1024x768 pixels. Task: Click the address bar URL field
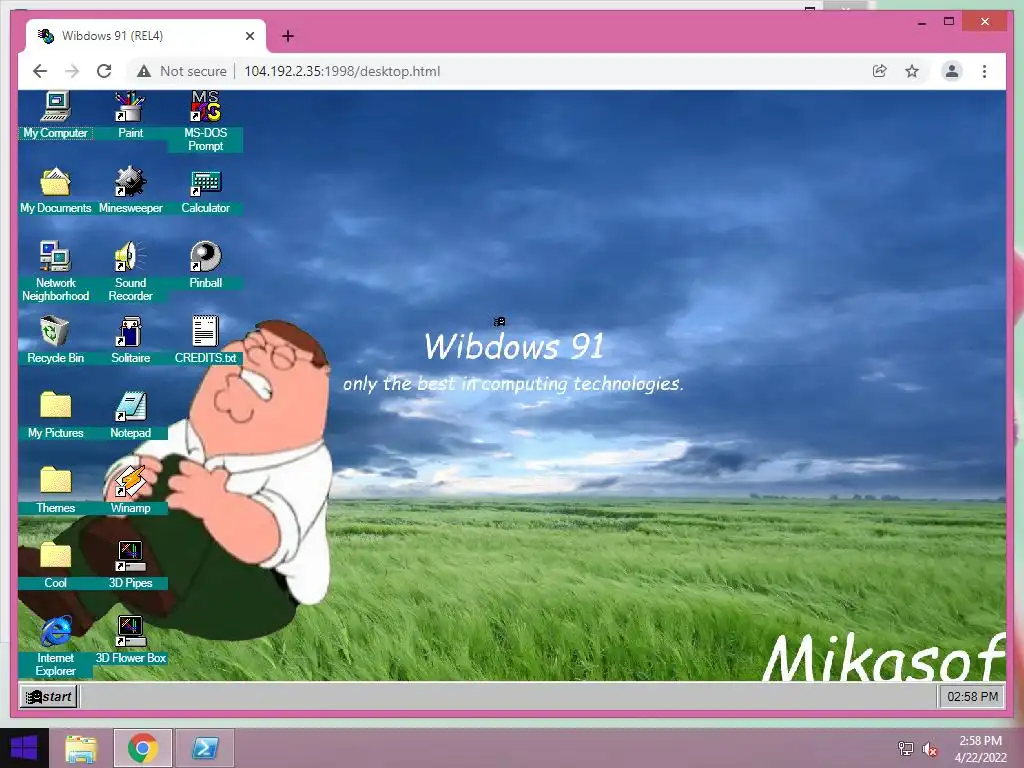click(342, 71)
